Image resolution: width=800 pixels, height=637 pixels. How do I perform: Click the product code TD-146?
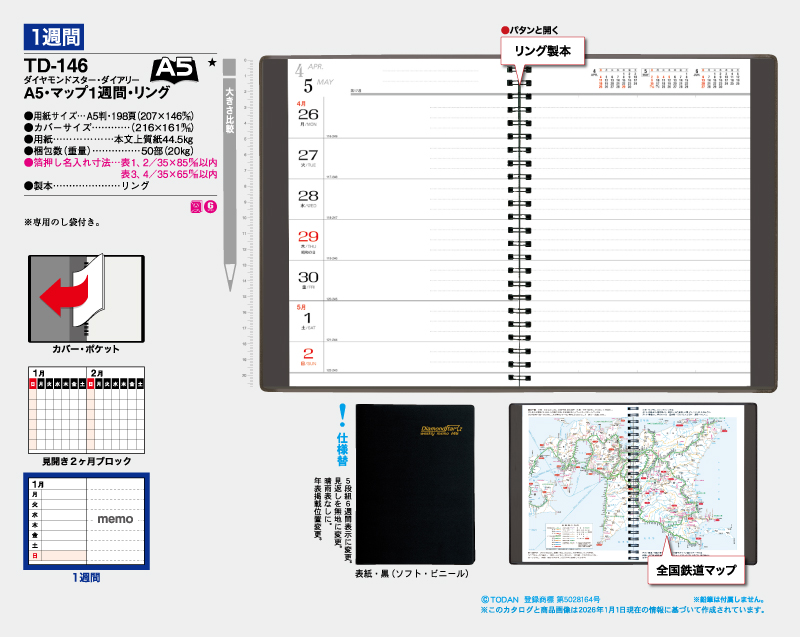point(56,65)
